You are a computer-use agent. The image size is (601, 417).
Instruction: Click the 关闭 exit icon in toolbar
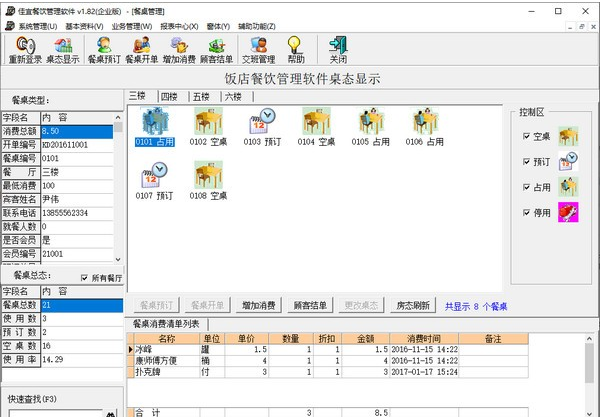tap(338, 50)
